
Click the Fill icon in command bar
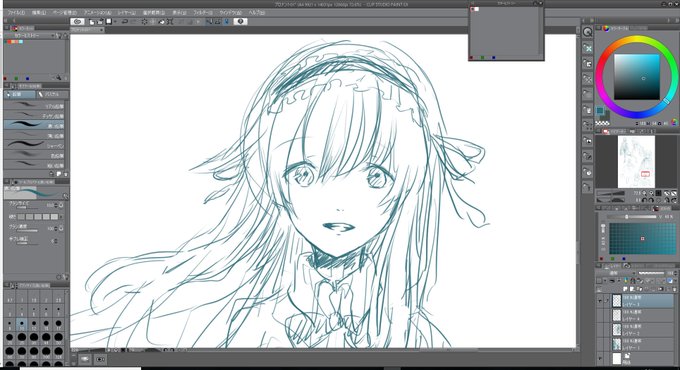161,21
